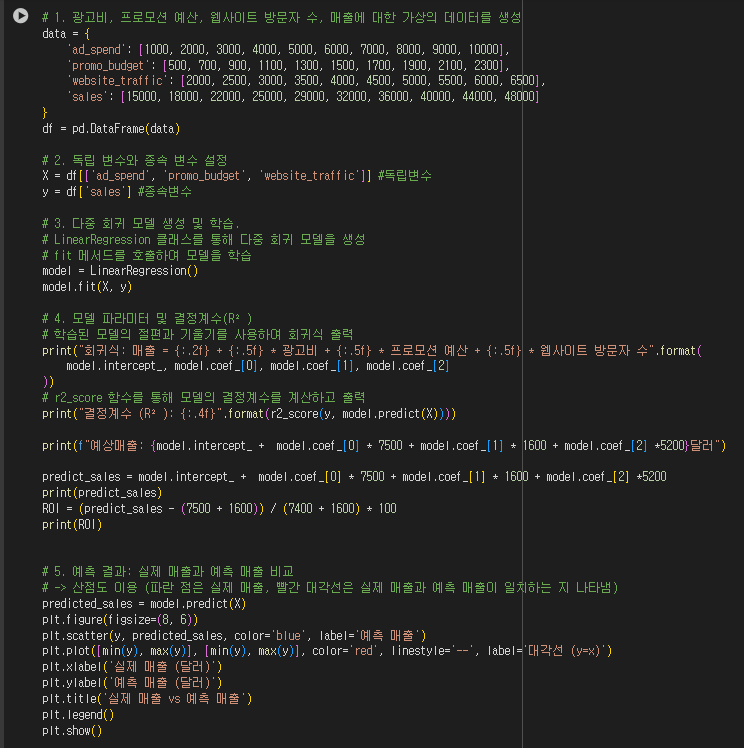
Task: Click the 'X = df[[...]]' independent variable line
Action: click(x=237, y=176)
